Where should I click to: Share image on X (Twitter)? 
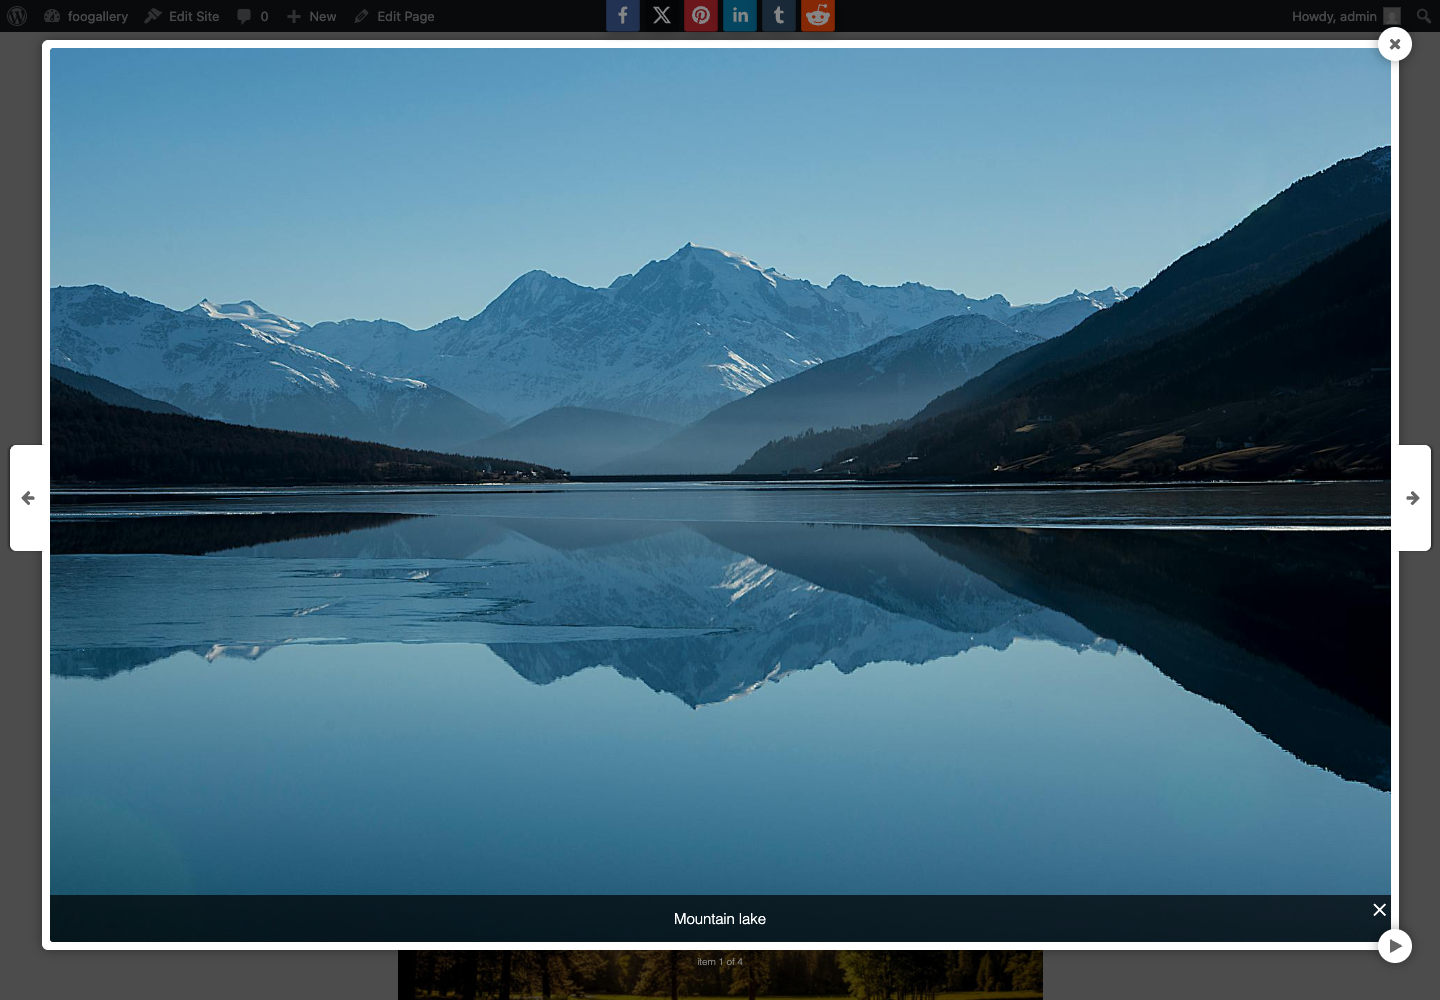point(662,15)
